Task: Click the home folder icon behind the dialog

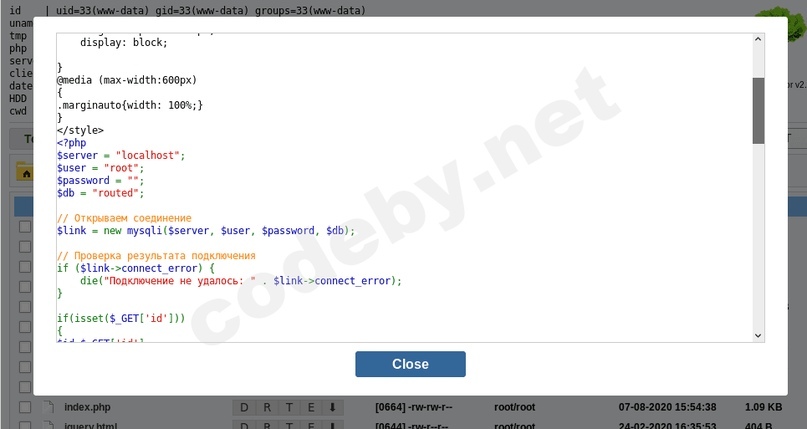Action: pos(24,173)
